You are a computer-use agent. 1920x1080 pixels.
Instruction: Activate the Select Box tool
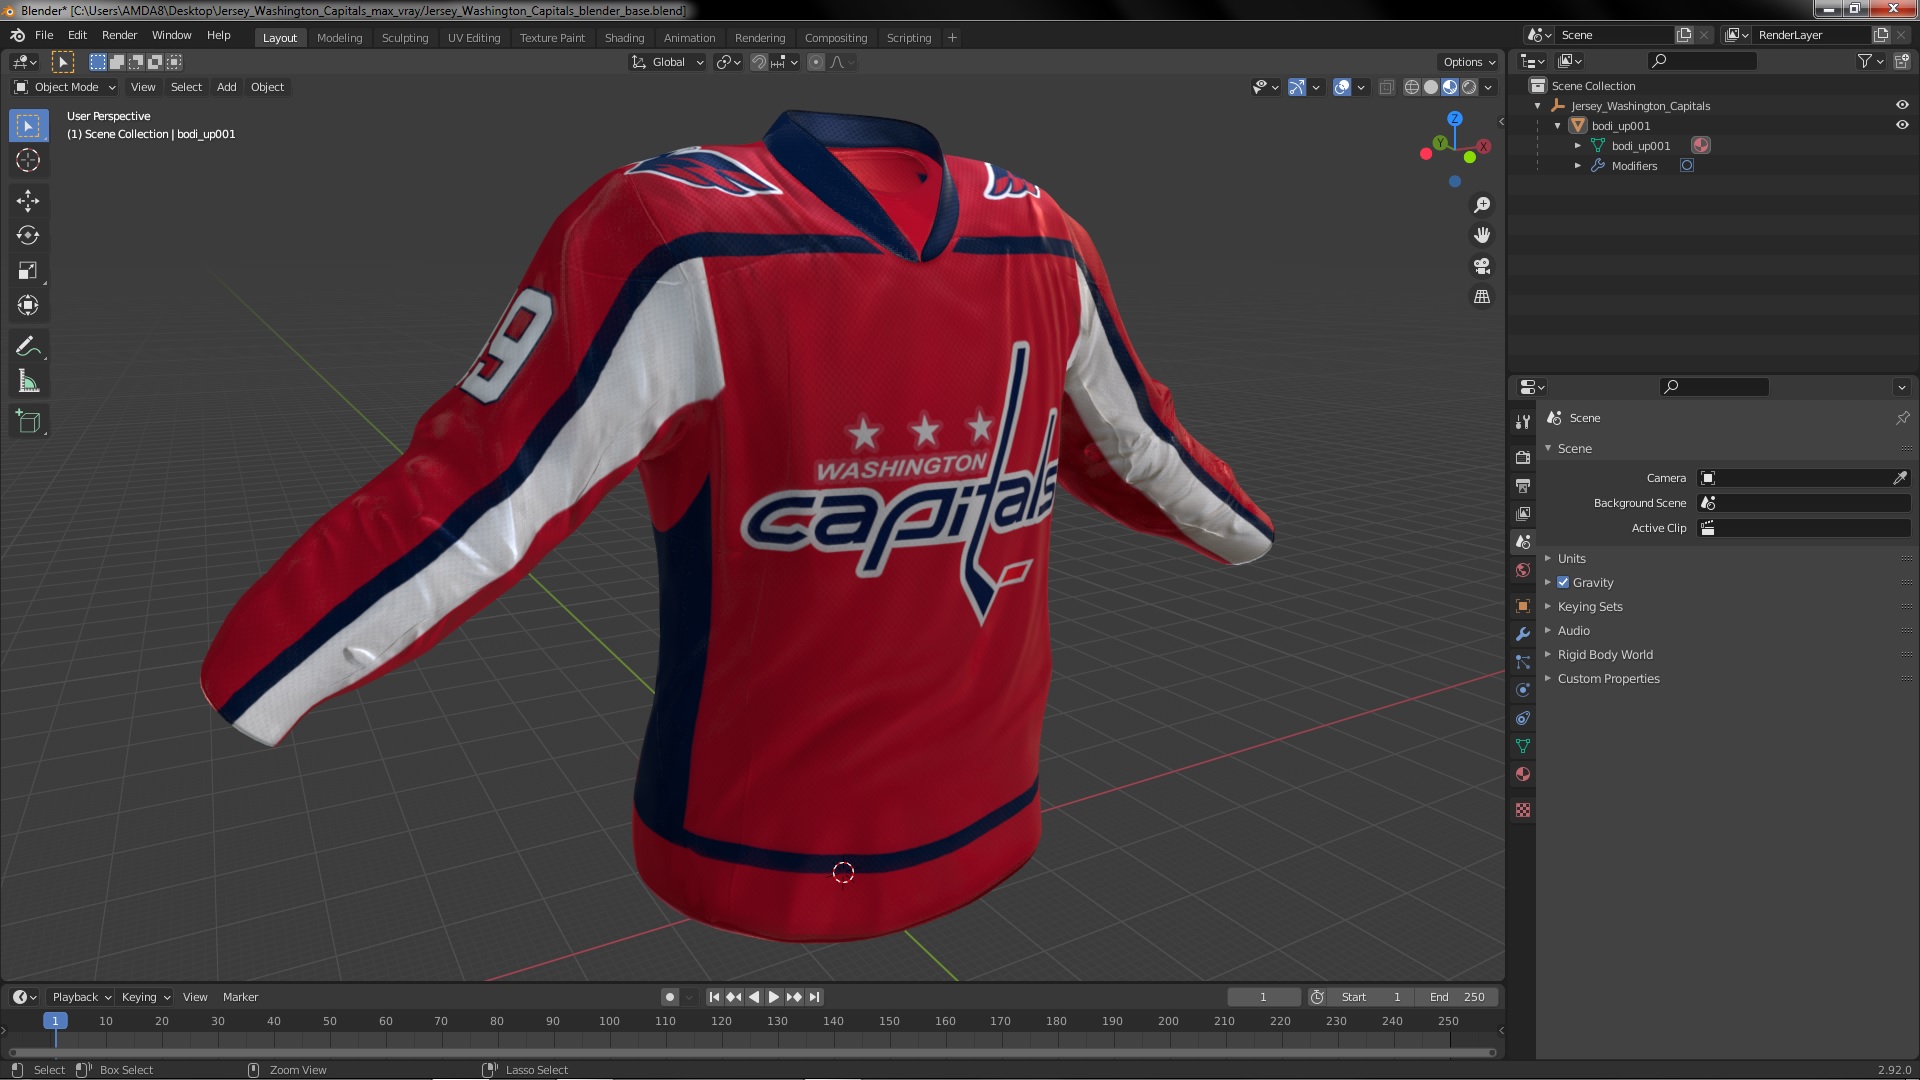coord(28,125)
